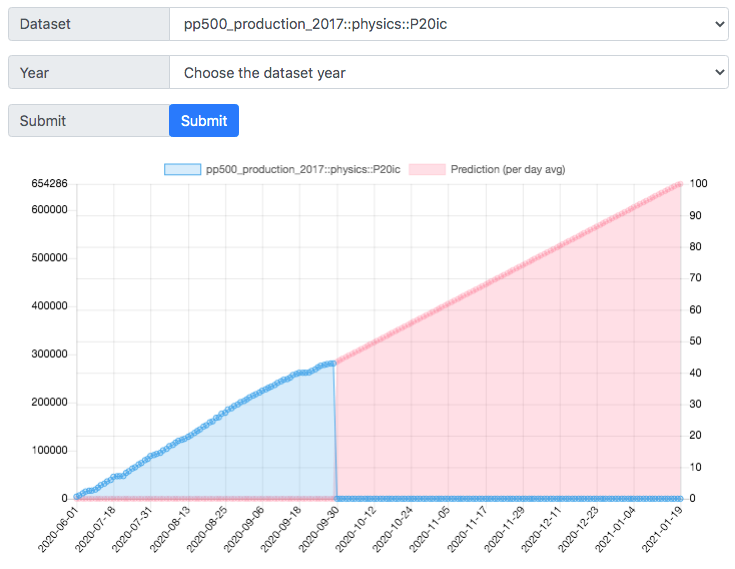
Task: Click the Year dropdown chevron arrow
Action: [x=720, y=72]
